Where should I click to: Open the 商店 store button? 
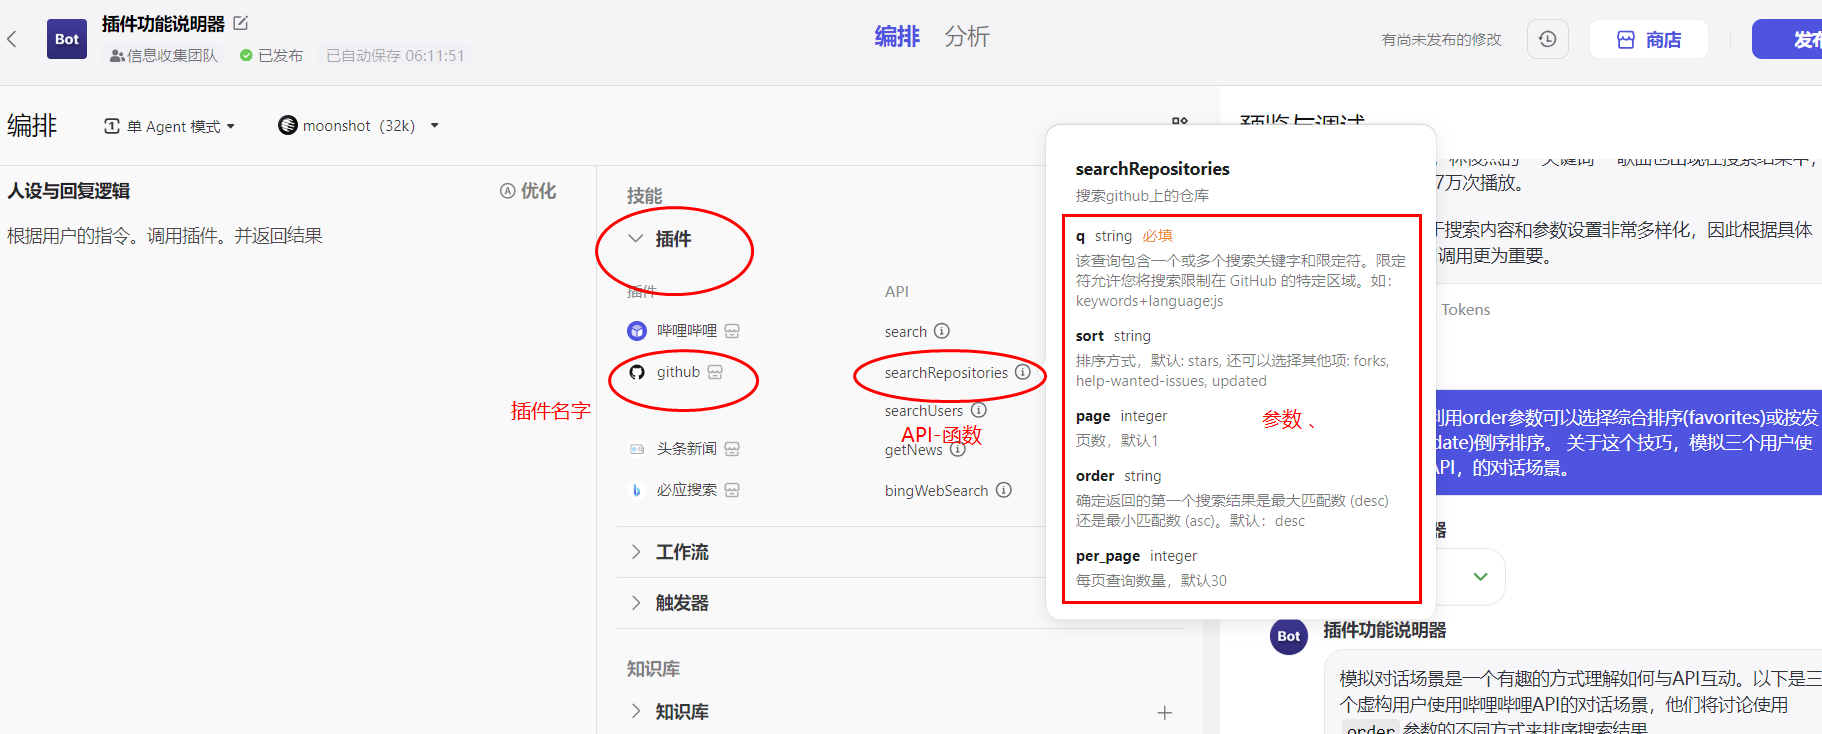click(1649, 39)
